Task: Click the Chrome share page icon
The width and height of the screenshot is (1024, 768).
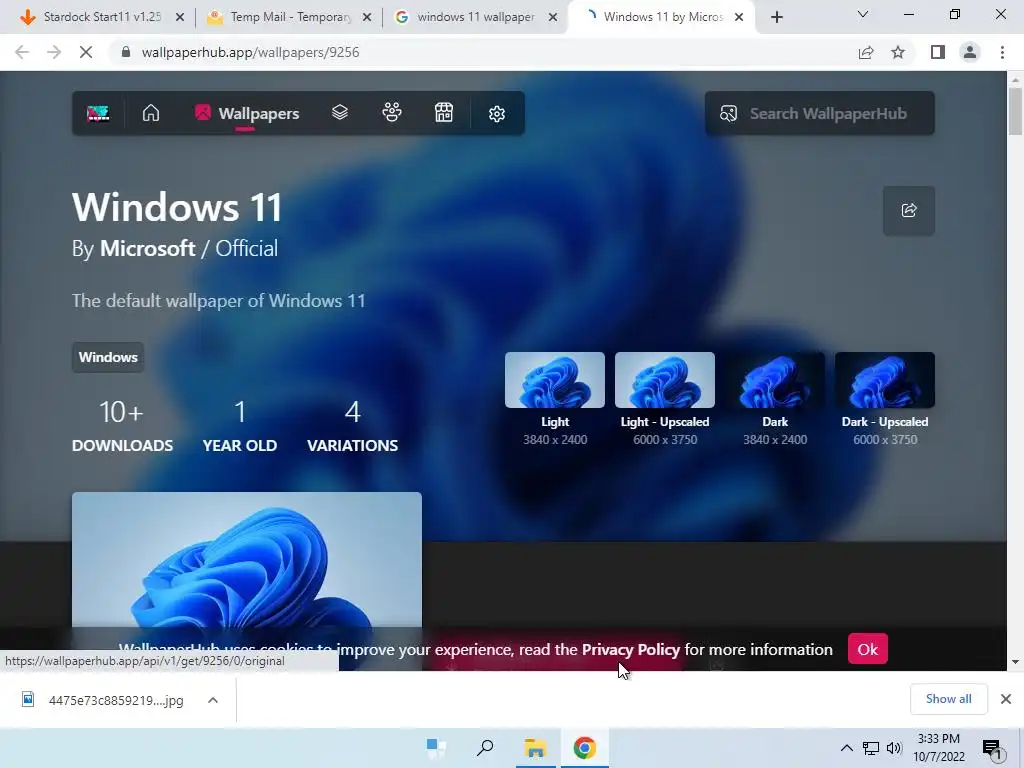Action: click(866, 52)
